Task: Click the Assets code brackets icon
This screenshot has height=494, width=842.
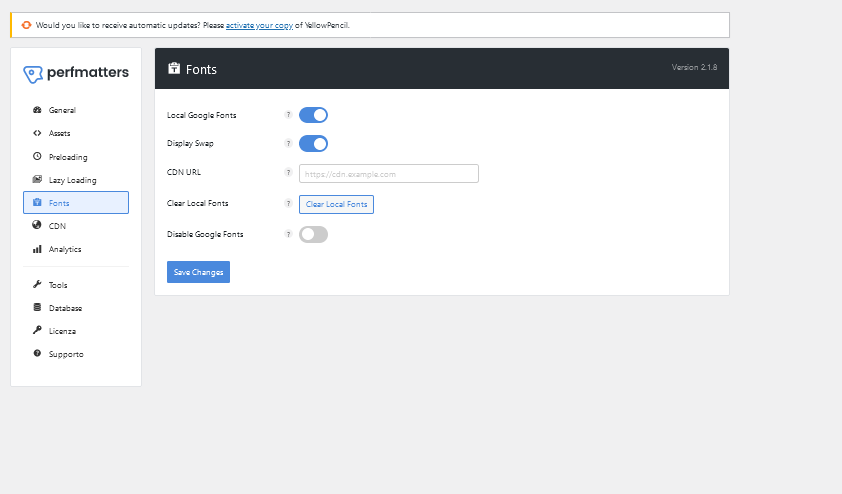Action: point(37,133)
